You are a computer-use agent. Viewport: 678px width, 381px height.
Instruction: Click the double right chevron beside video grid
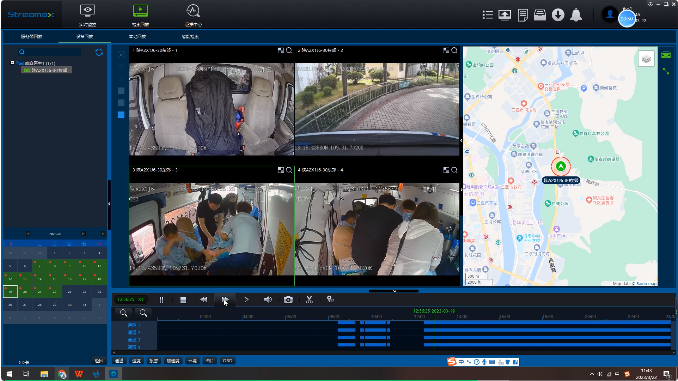pos(121,79)
